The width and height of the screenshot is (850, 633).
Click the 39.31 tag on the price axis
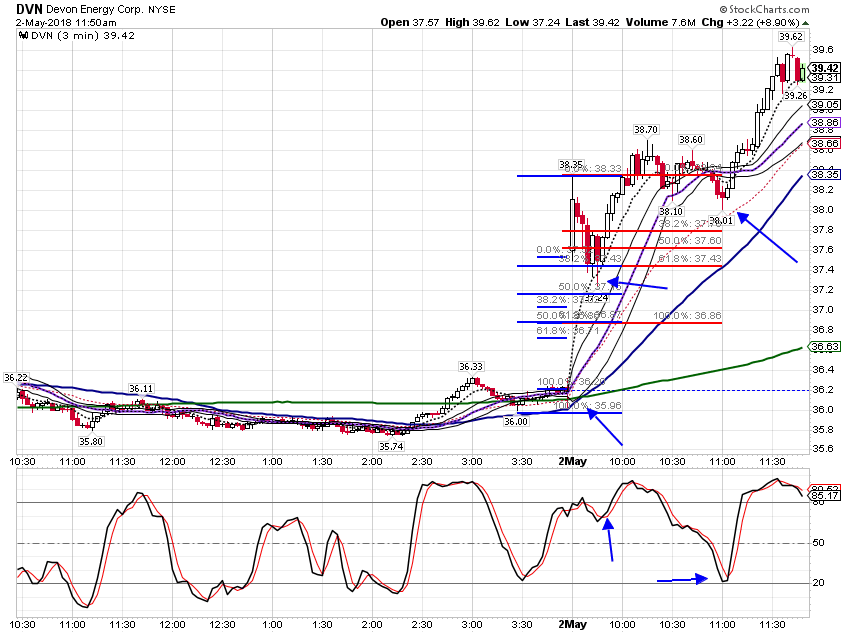tap(825, 78)
